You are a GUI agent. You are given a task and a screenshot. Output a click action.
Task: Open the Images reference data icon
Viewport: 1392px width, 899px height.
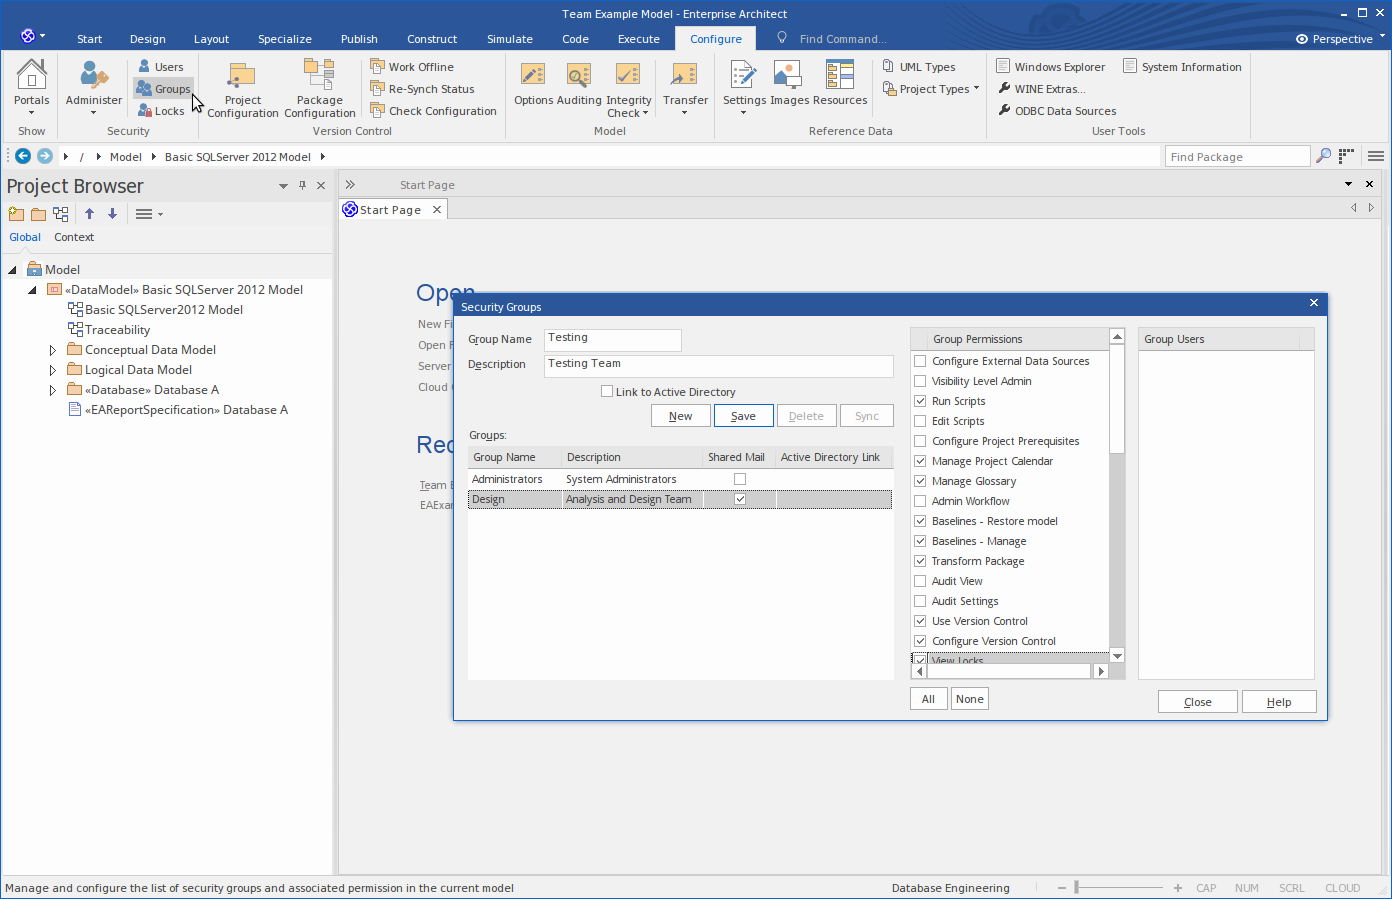point(788,77)
